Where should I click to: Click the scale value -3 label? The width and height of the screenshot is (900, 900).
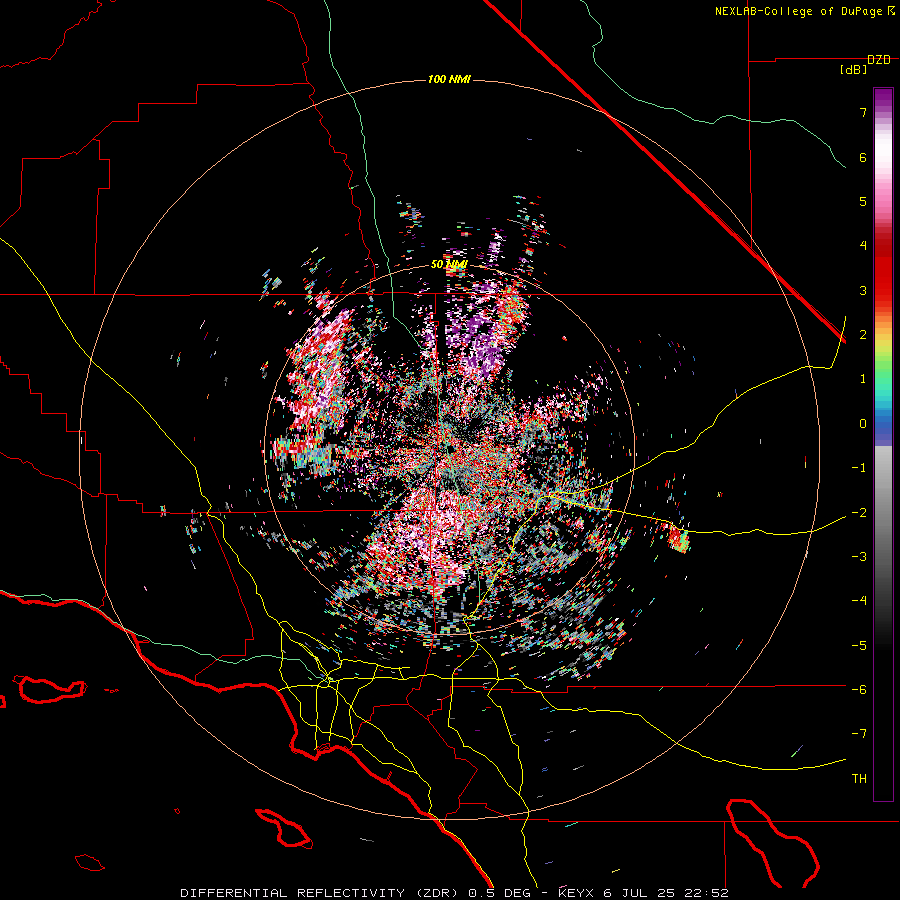coord(859,556)
